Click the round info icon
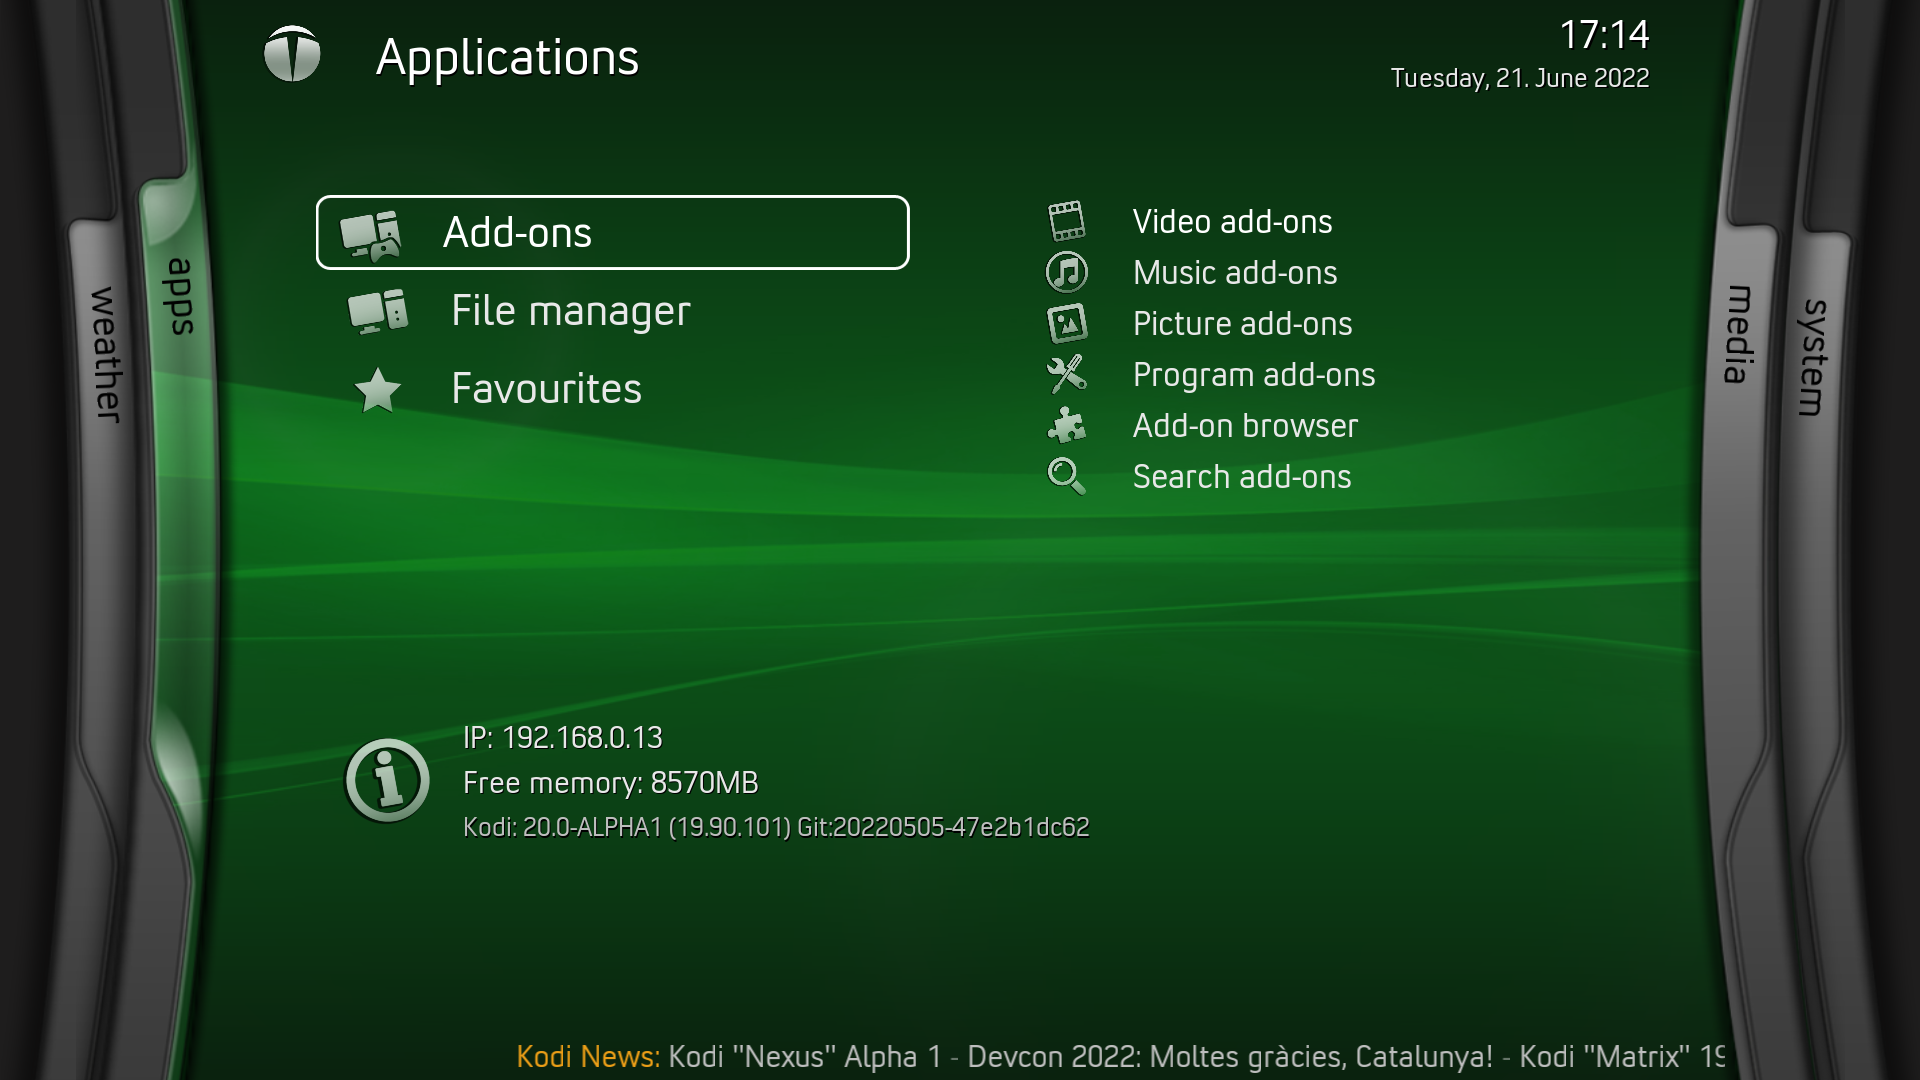Screen dimensions: 1920x1080 387,781
